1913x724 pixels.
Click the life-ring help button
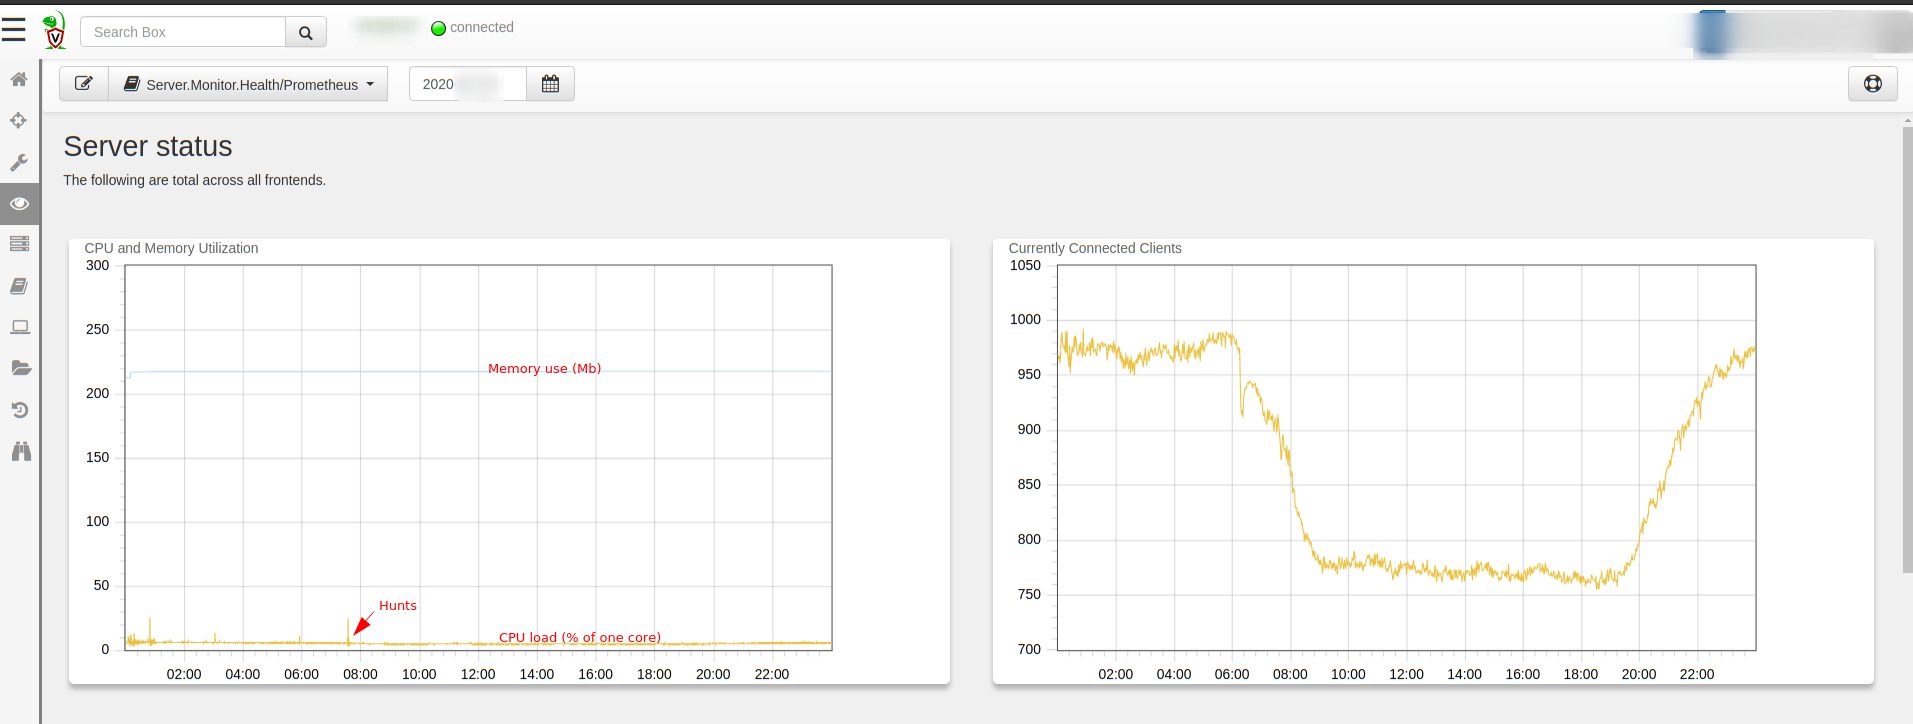[1872, 84]
